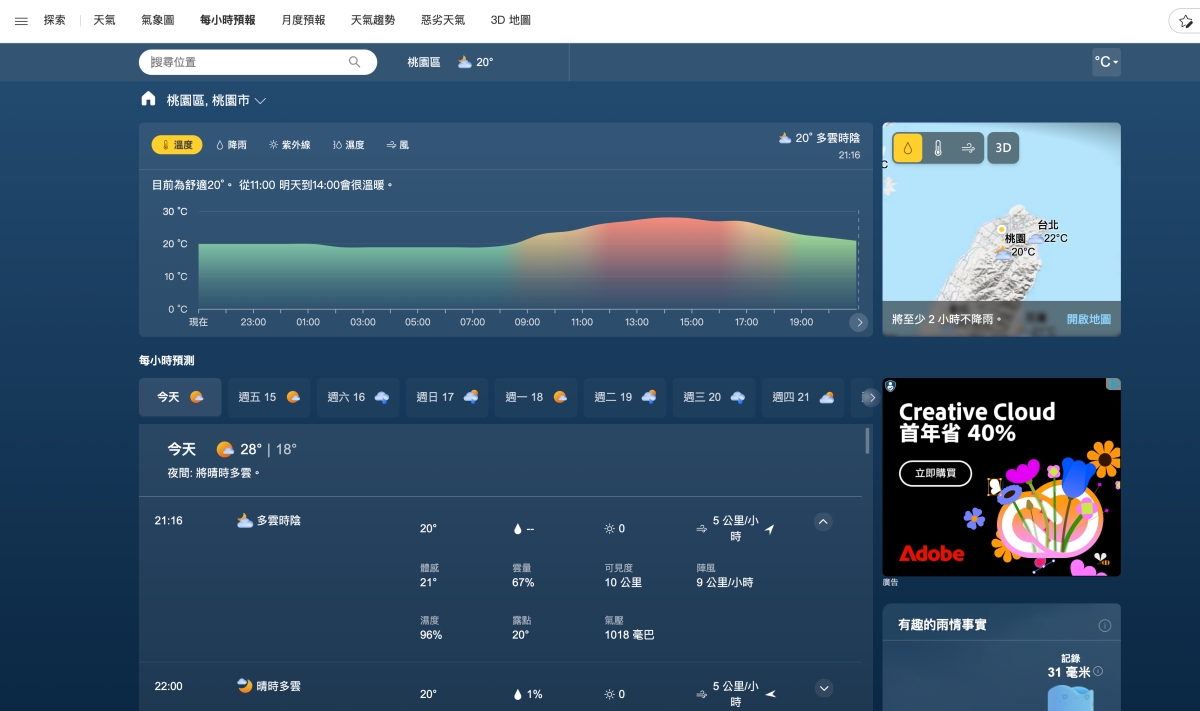The image size is (1200, 711).
Task: Expand the 22:00 hourly details
Action: tap(824, 687)
